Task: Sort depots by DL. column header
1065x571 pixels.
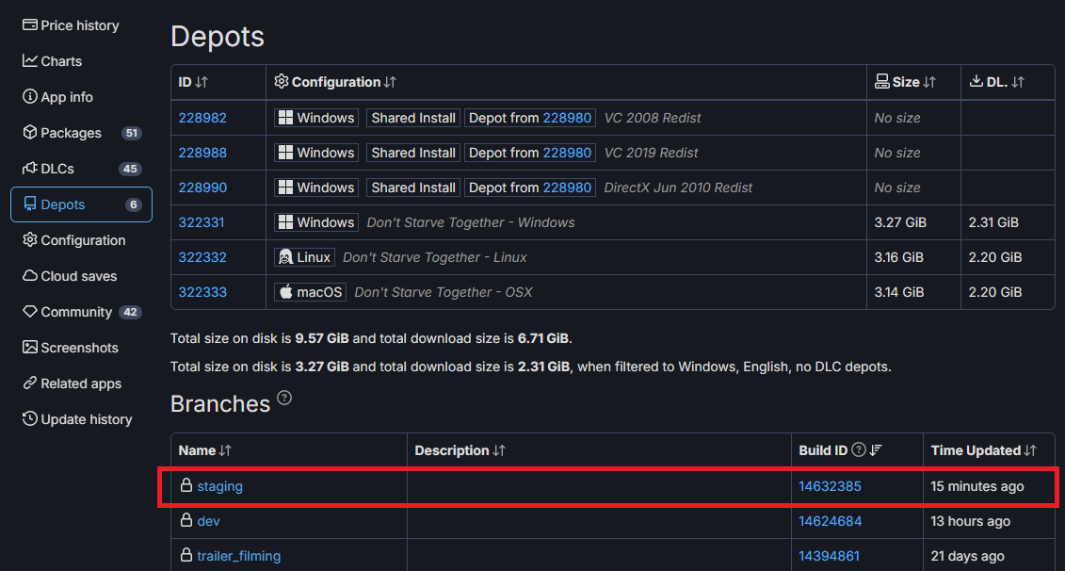Action: (x=997, y=82)
